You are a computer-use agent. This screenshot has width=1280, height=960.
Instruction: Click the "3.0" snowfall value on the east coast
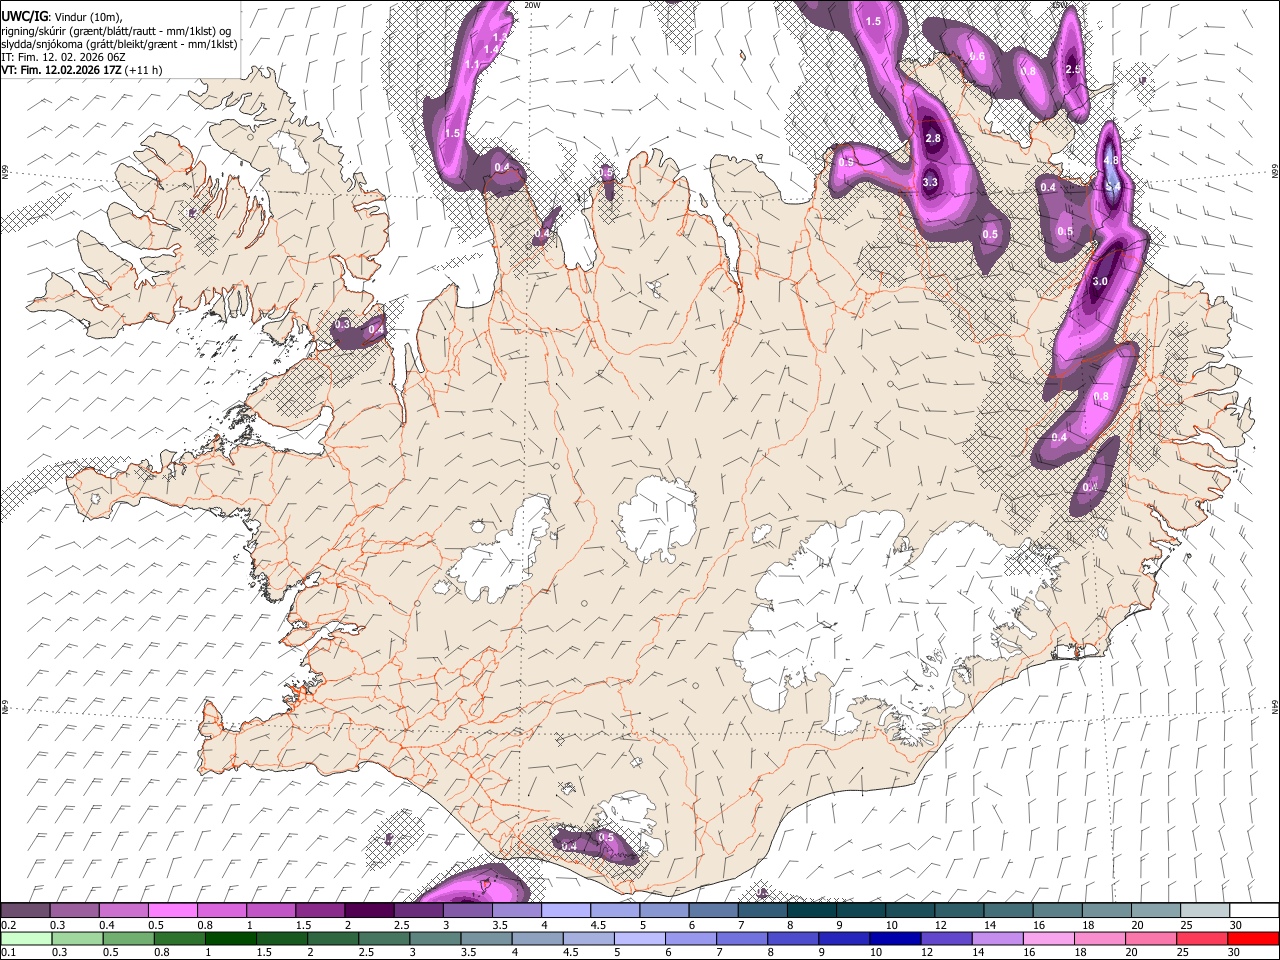tap(1100, 282)
